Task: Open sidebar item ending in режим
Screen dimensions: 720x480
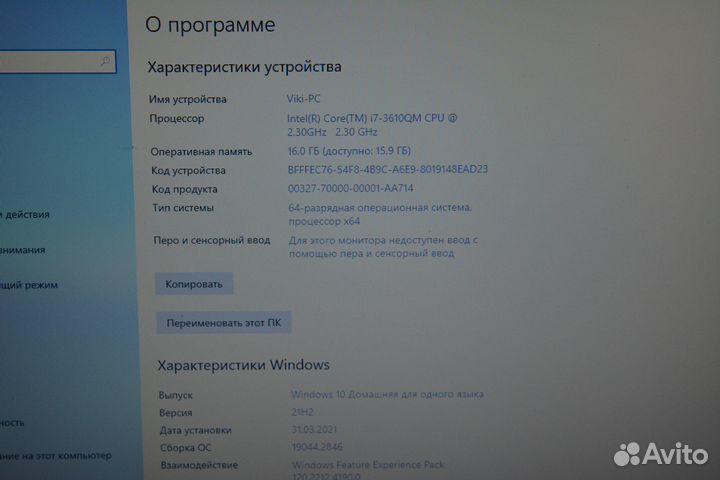Action: 29,285
